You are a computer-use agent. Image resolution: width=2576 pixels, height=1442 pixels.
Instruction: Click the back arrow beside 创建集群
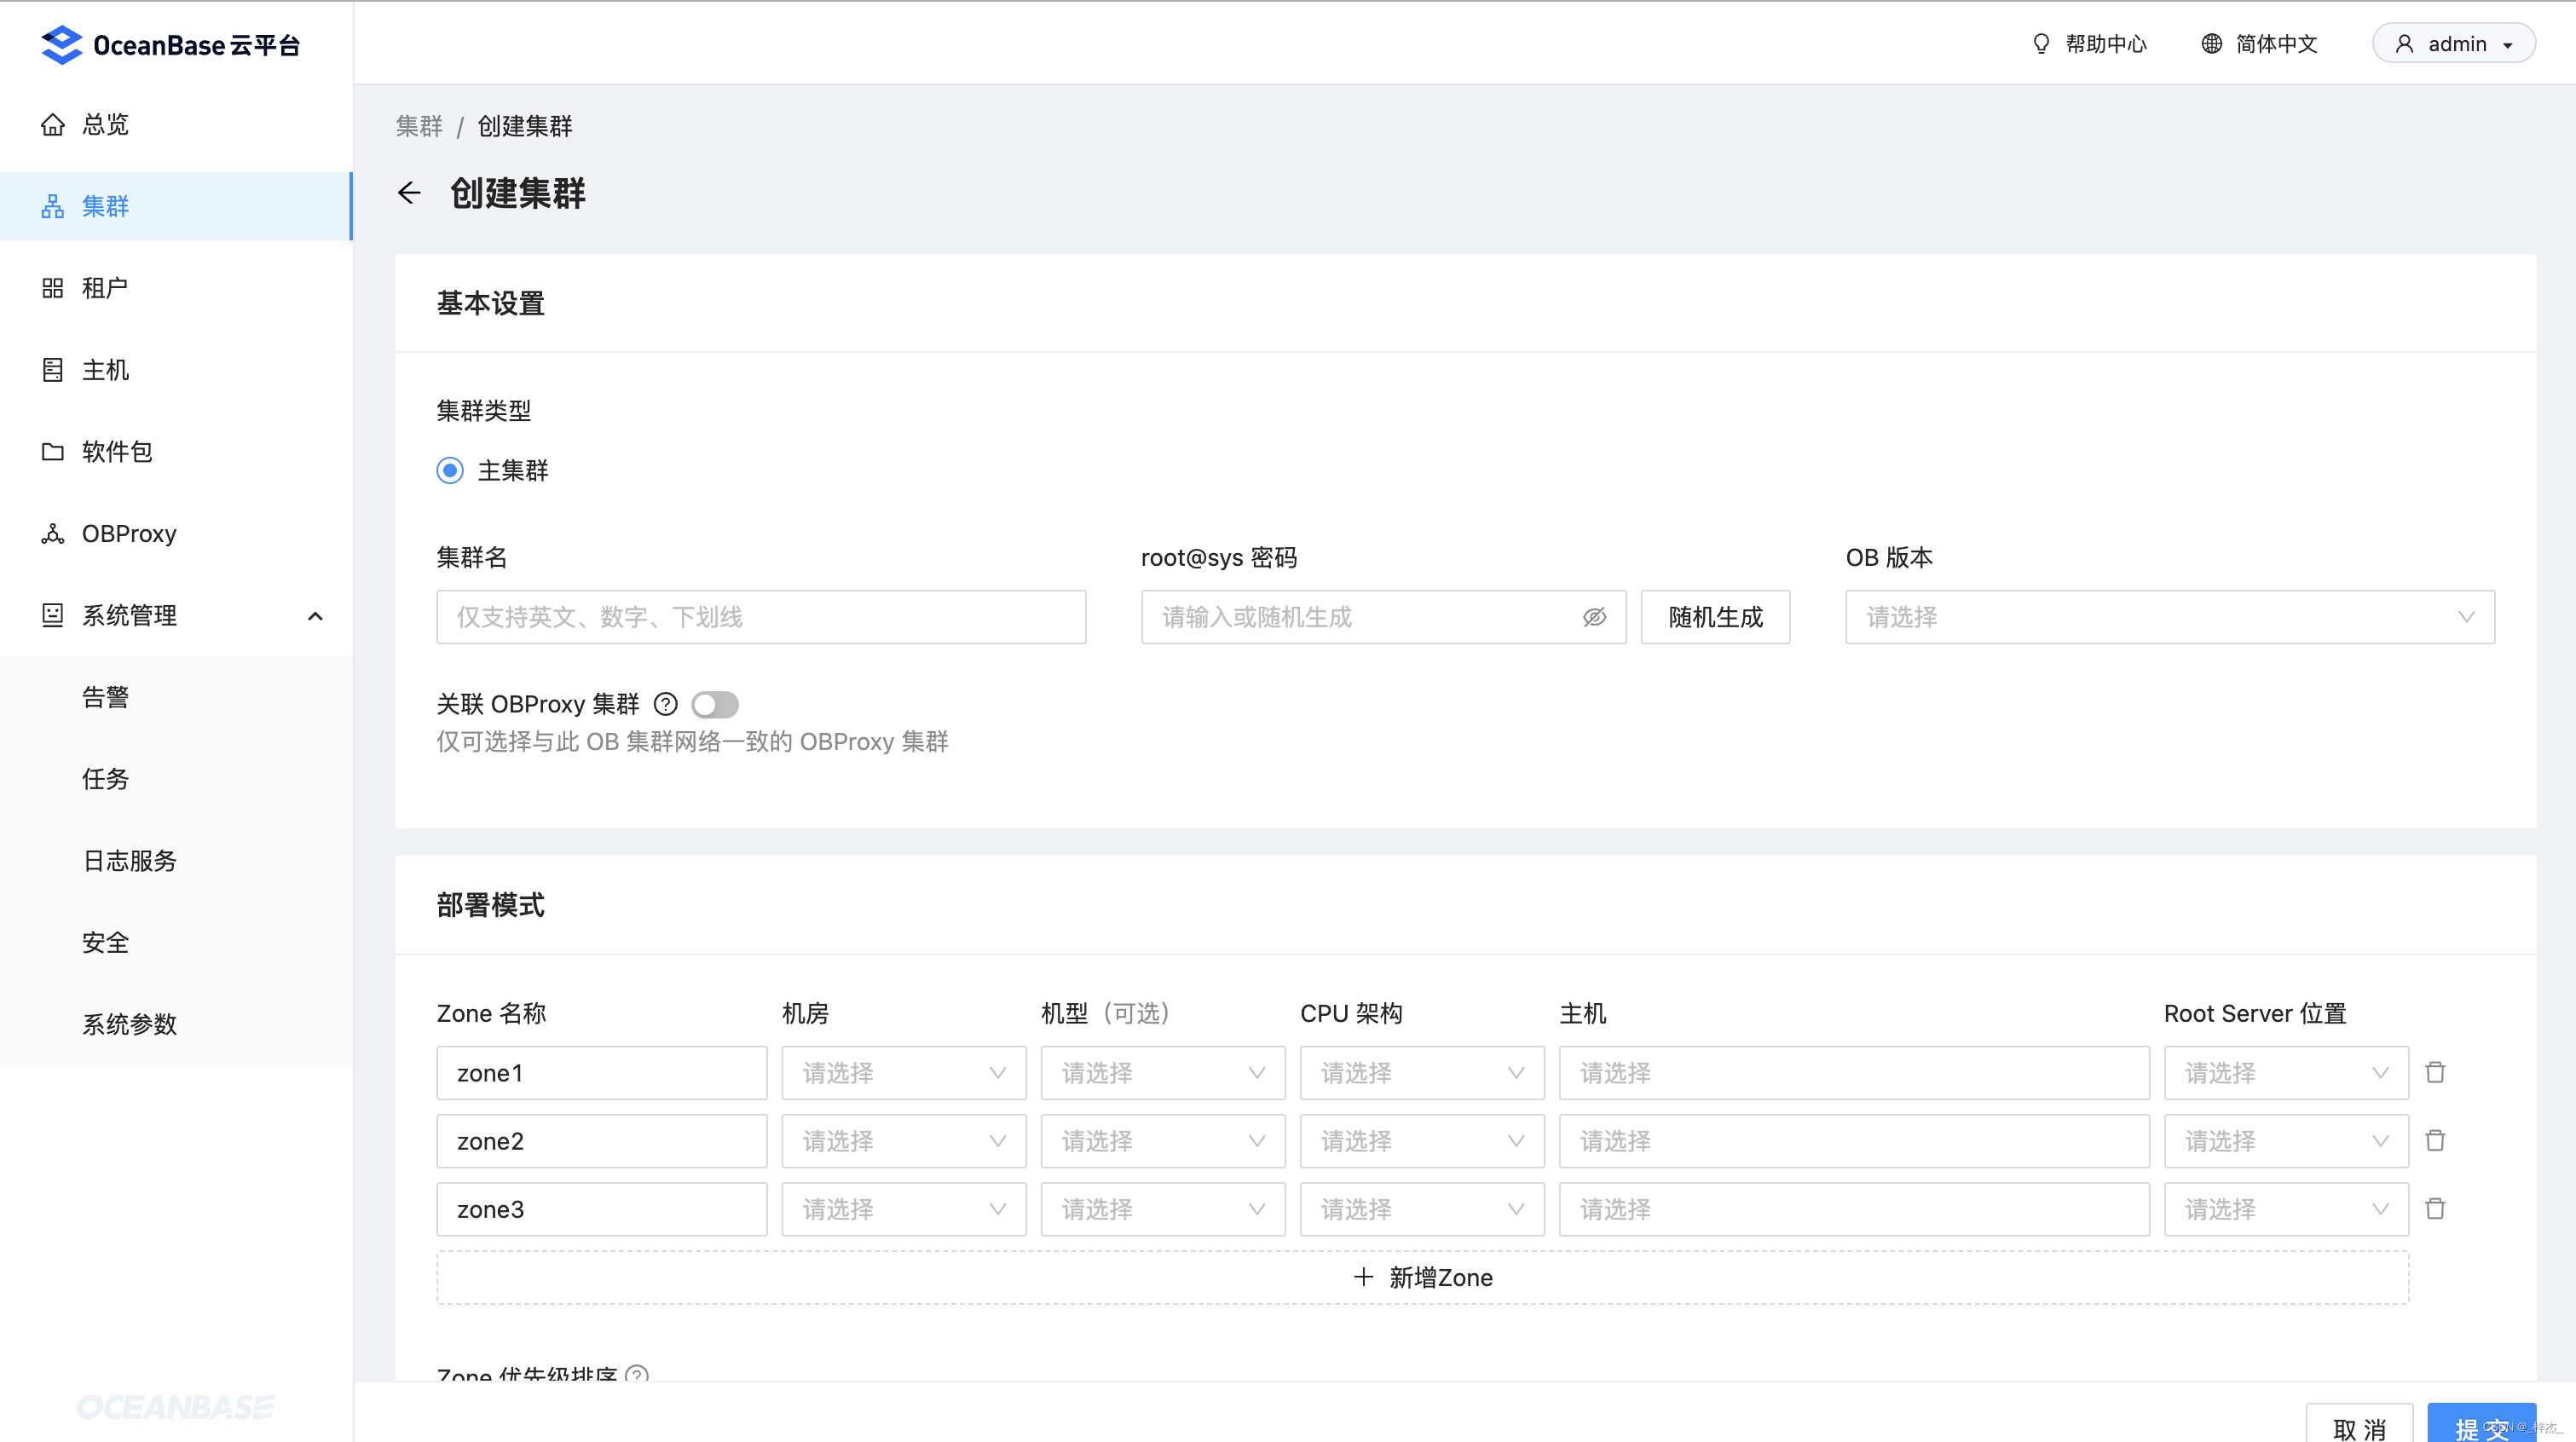point(409,192)
